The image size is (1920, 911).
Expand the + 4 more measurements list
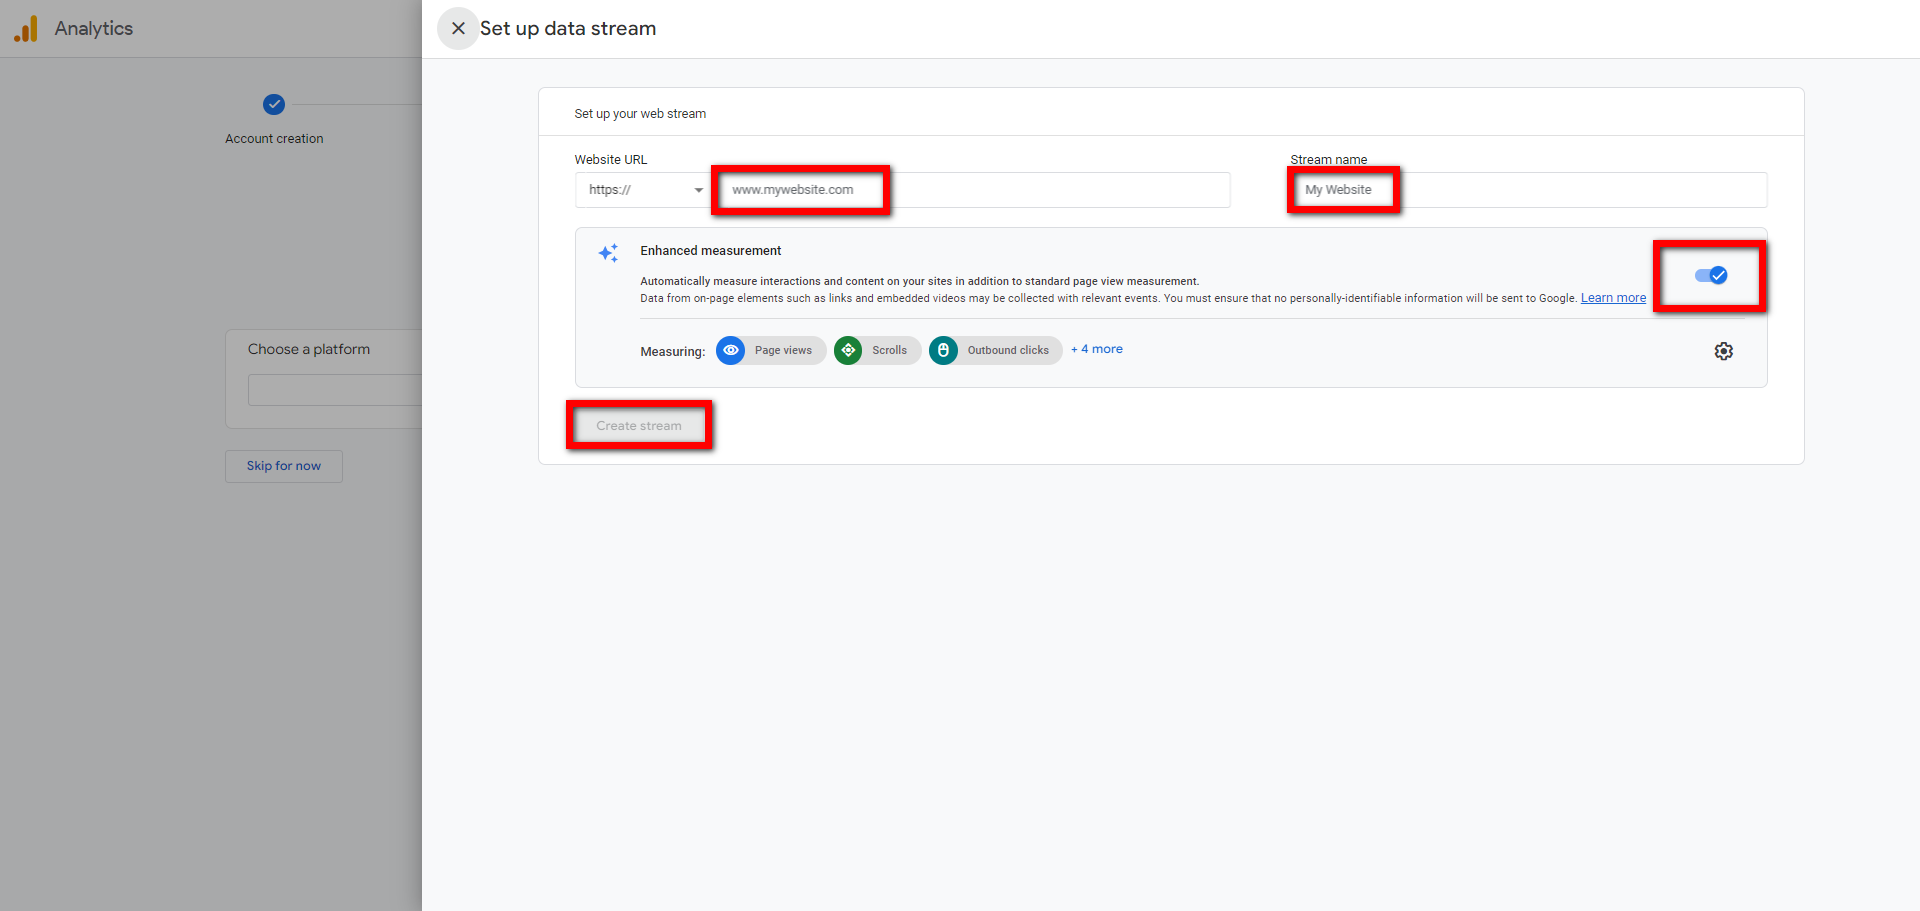point(1096,349)
